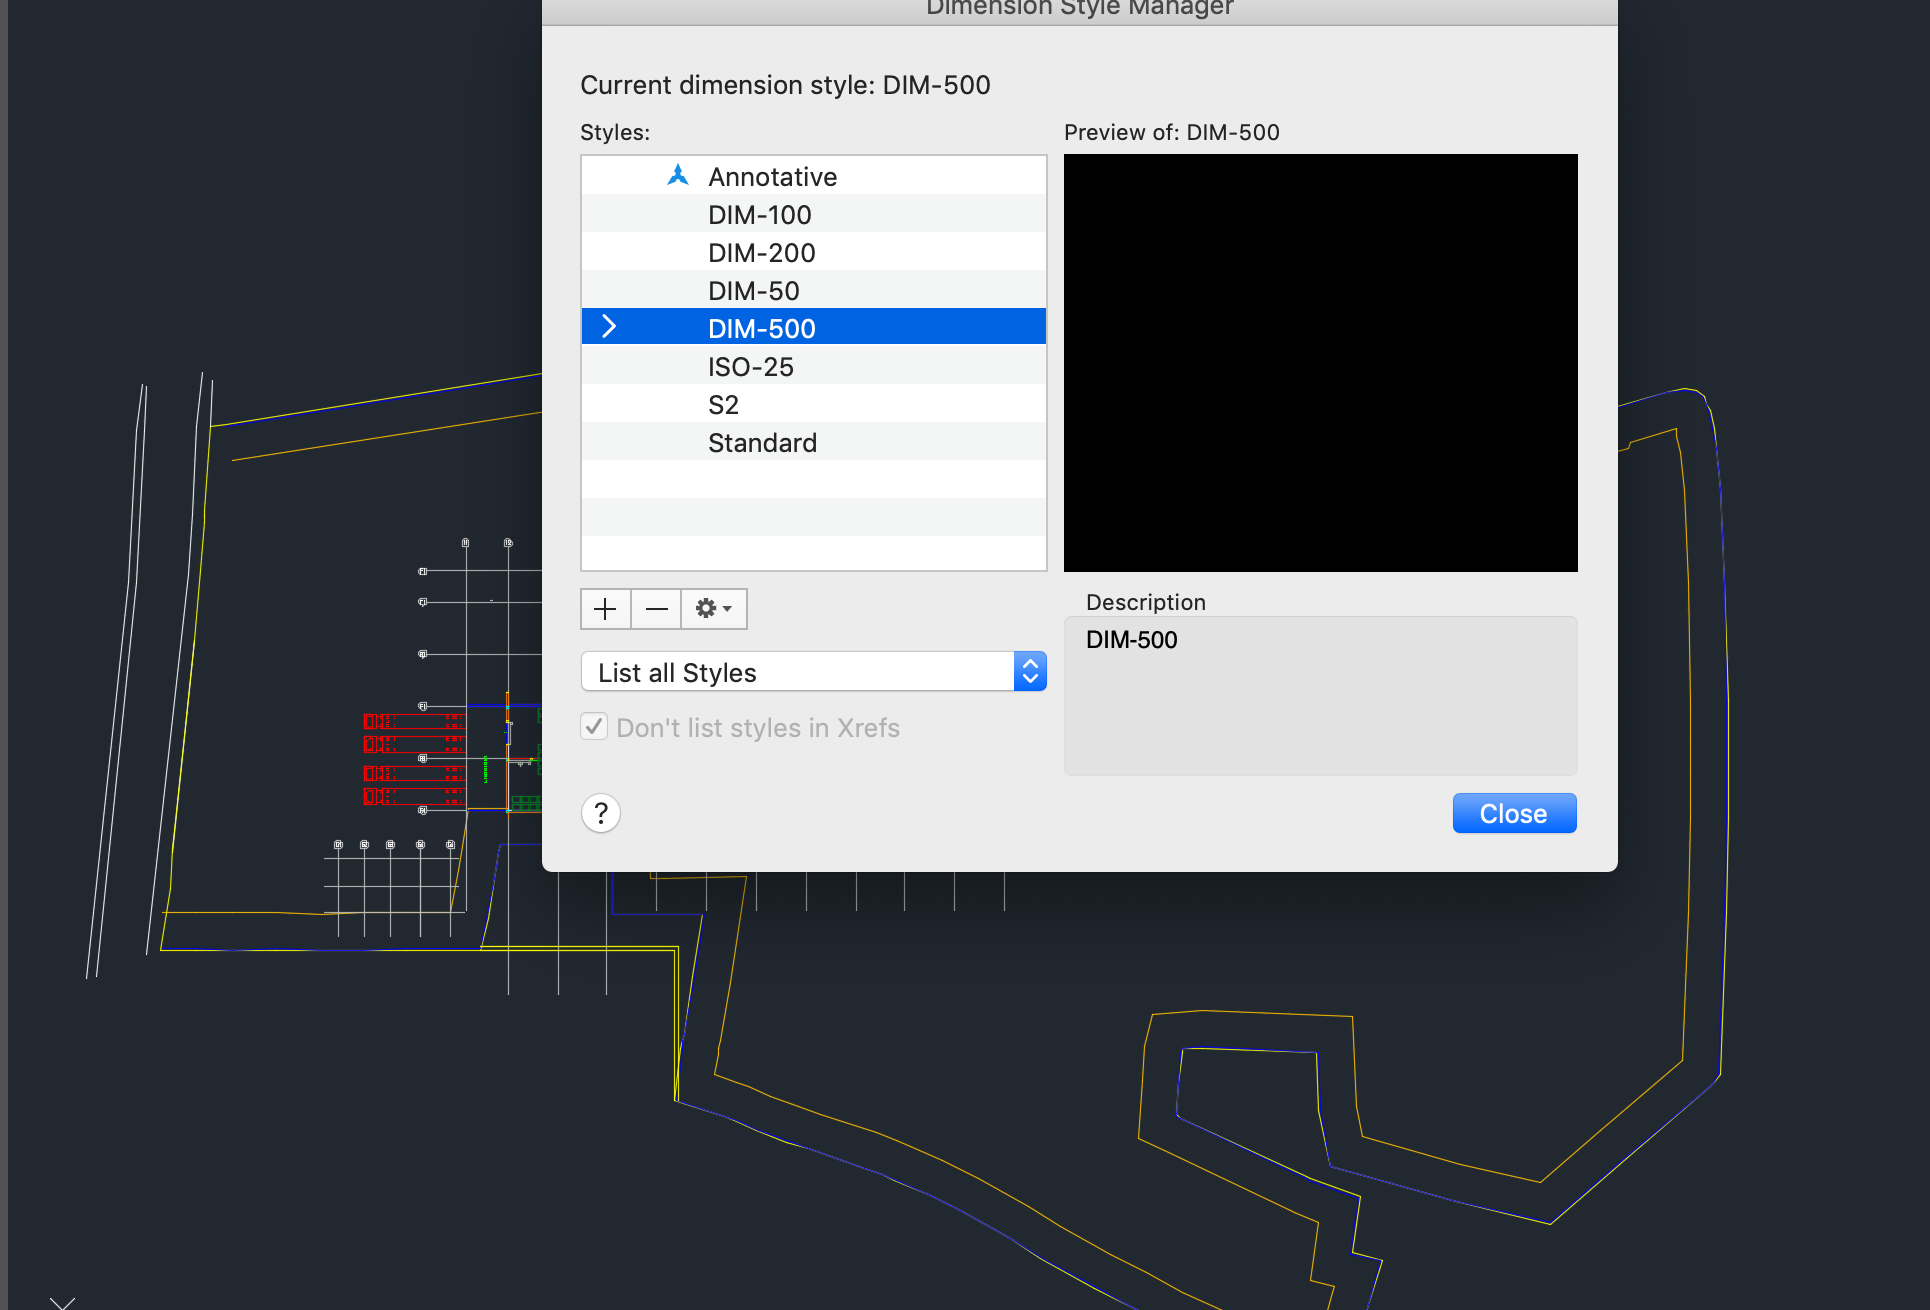Select the DIM-50 style
The width and height of the screenshot is (1930, 1310).
click(x=753, y=291)
